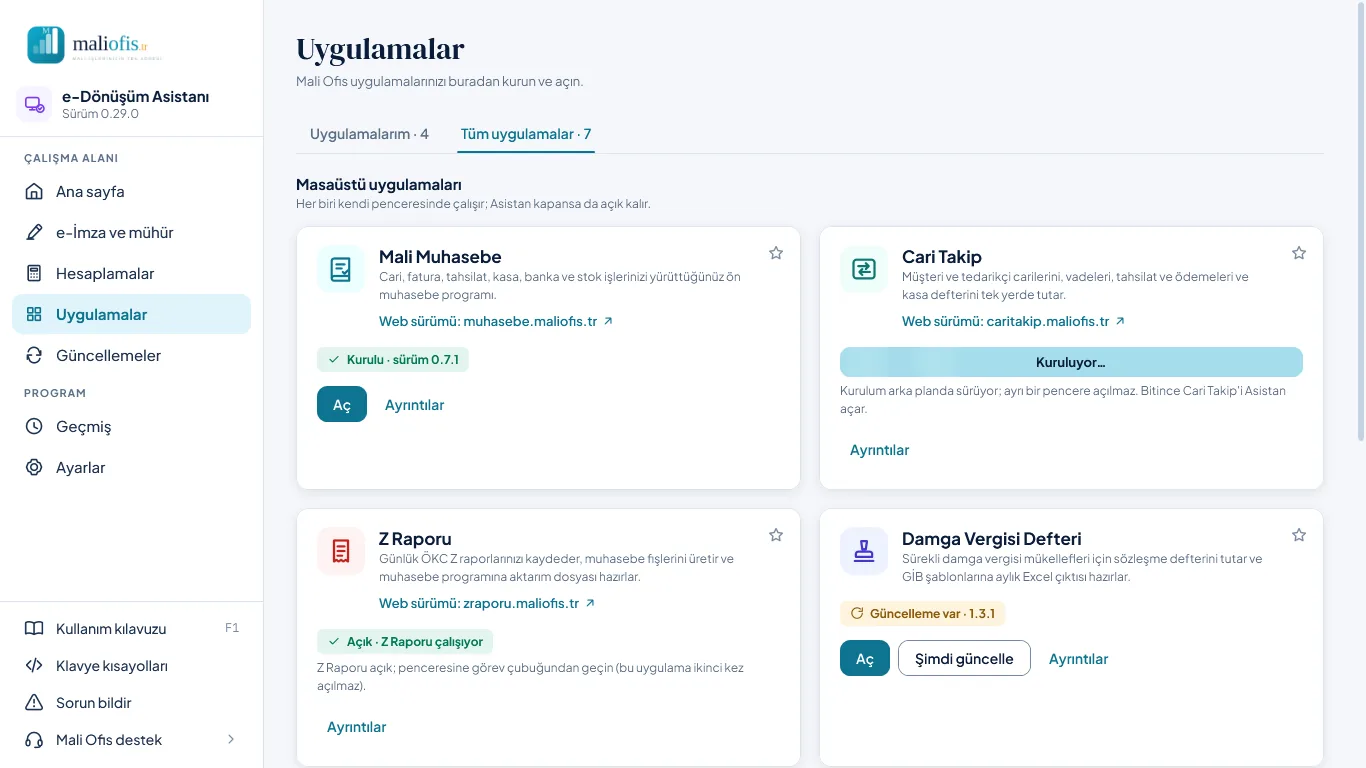The height and width of the screenshot is (768, 1366).
Task: Click the Uygulamalar page heading
Action: 380,49
